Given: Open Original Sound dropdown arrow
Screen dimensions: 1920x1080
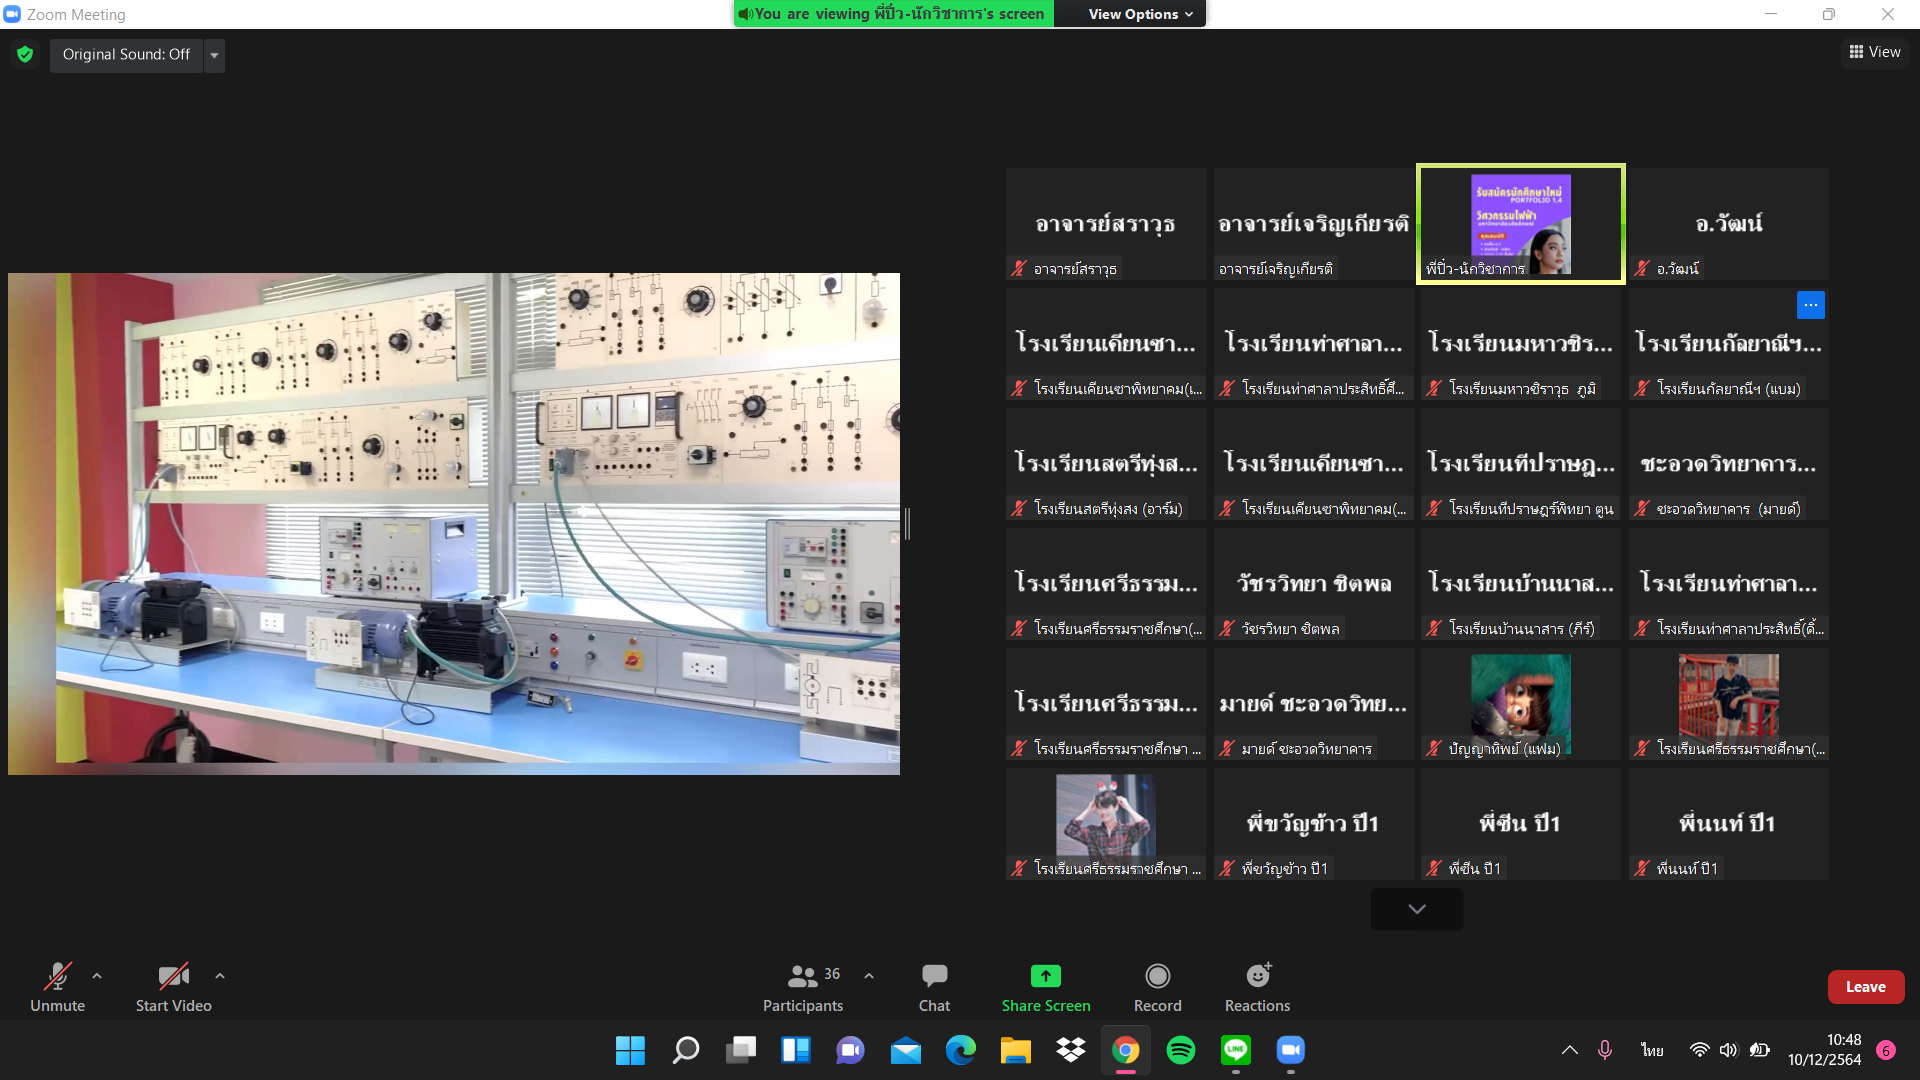Looking at the screenshot, I should click(214, 55).
